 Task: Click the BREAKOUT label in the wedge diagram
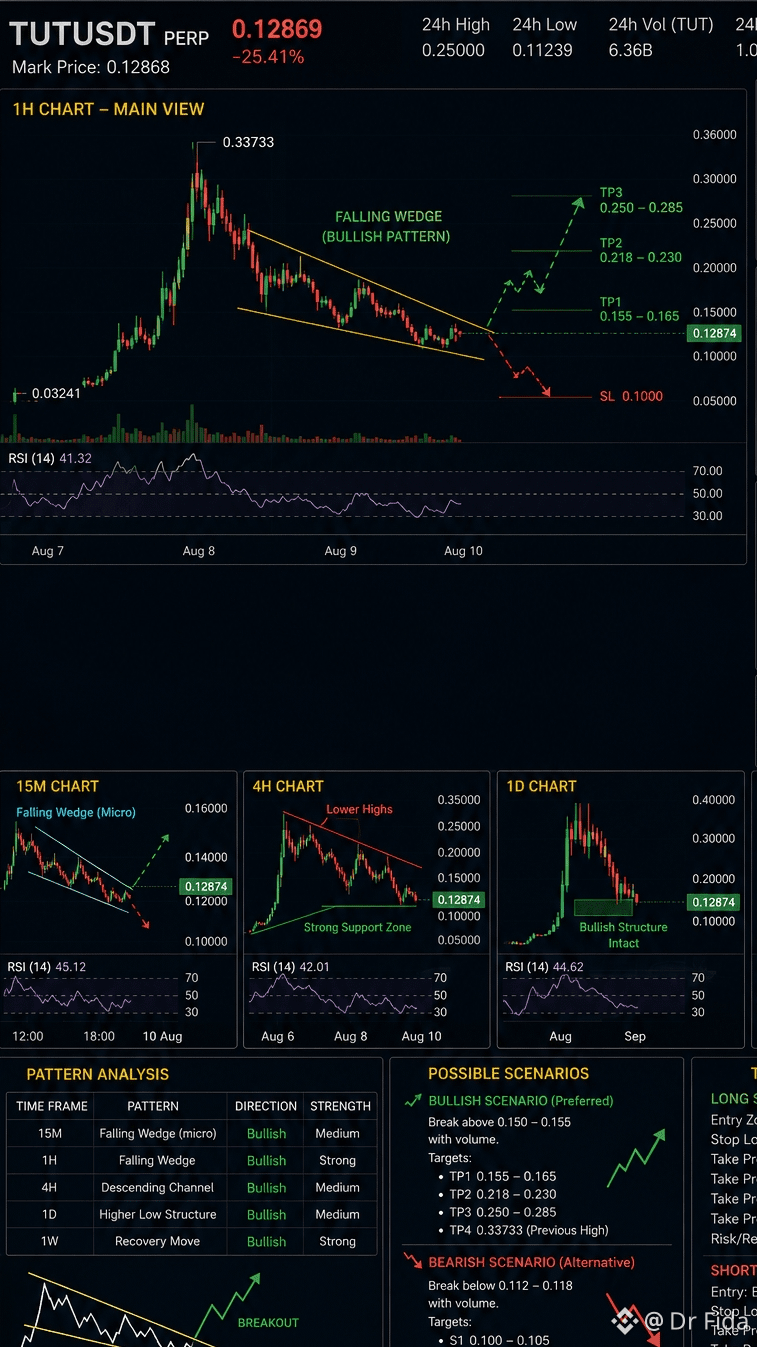pyautogui.click(x=268, y=1322)
